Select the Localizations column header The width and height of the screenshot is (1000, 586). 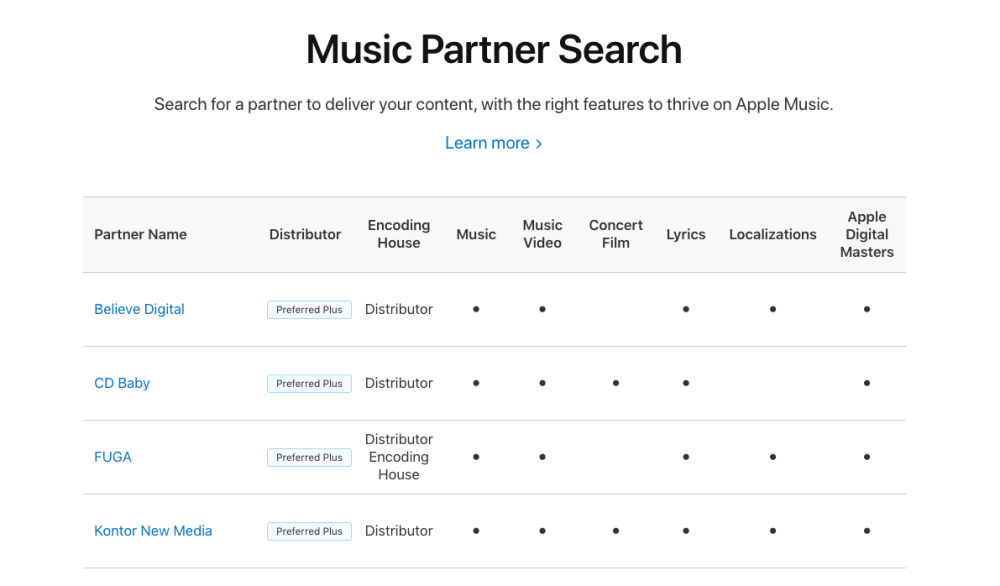coord(772,234)
